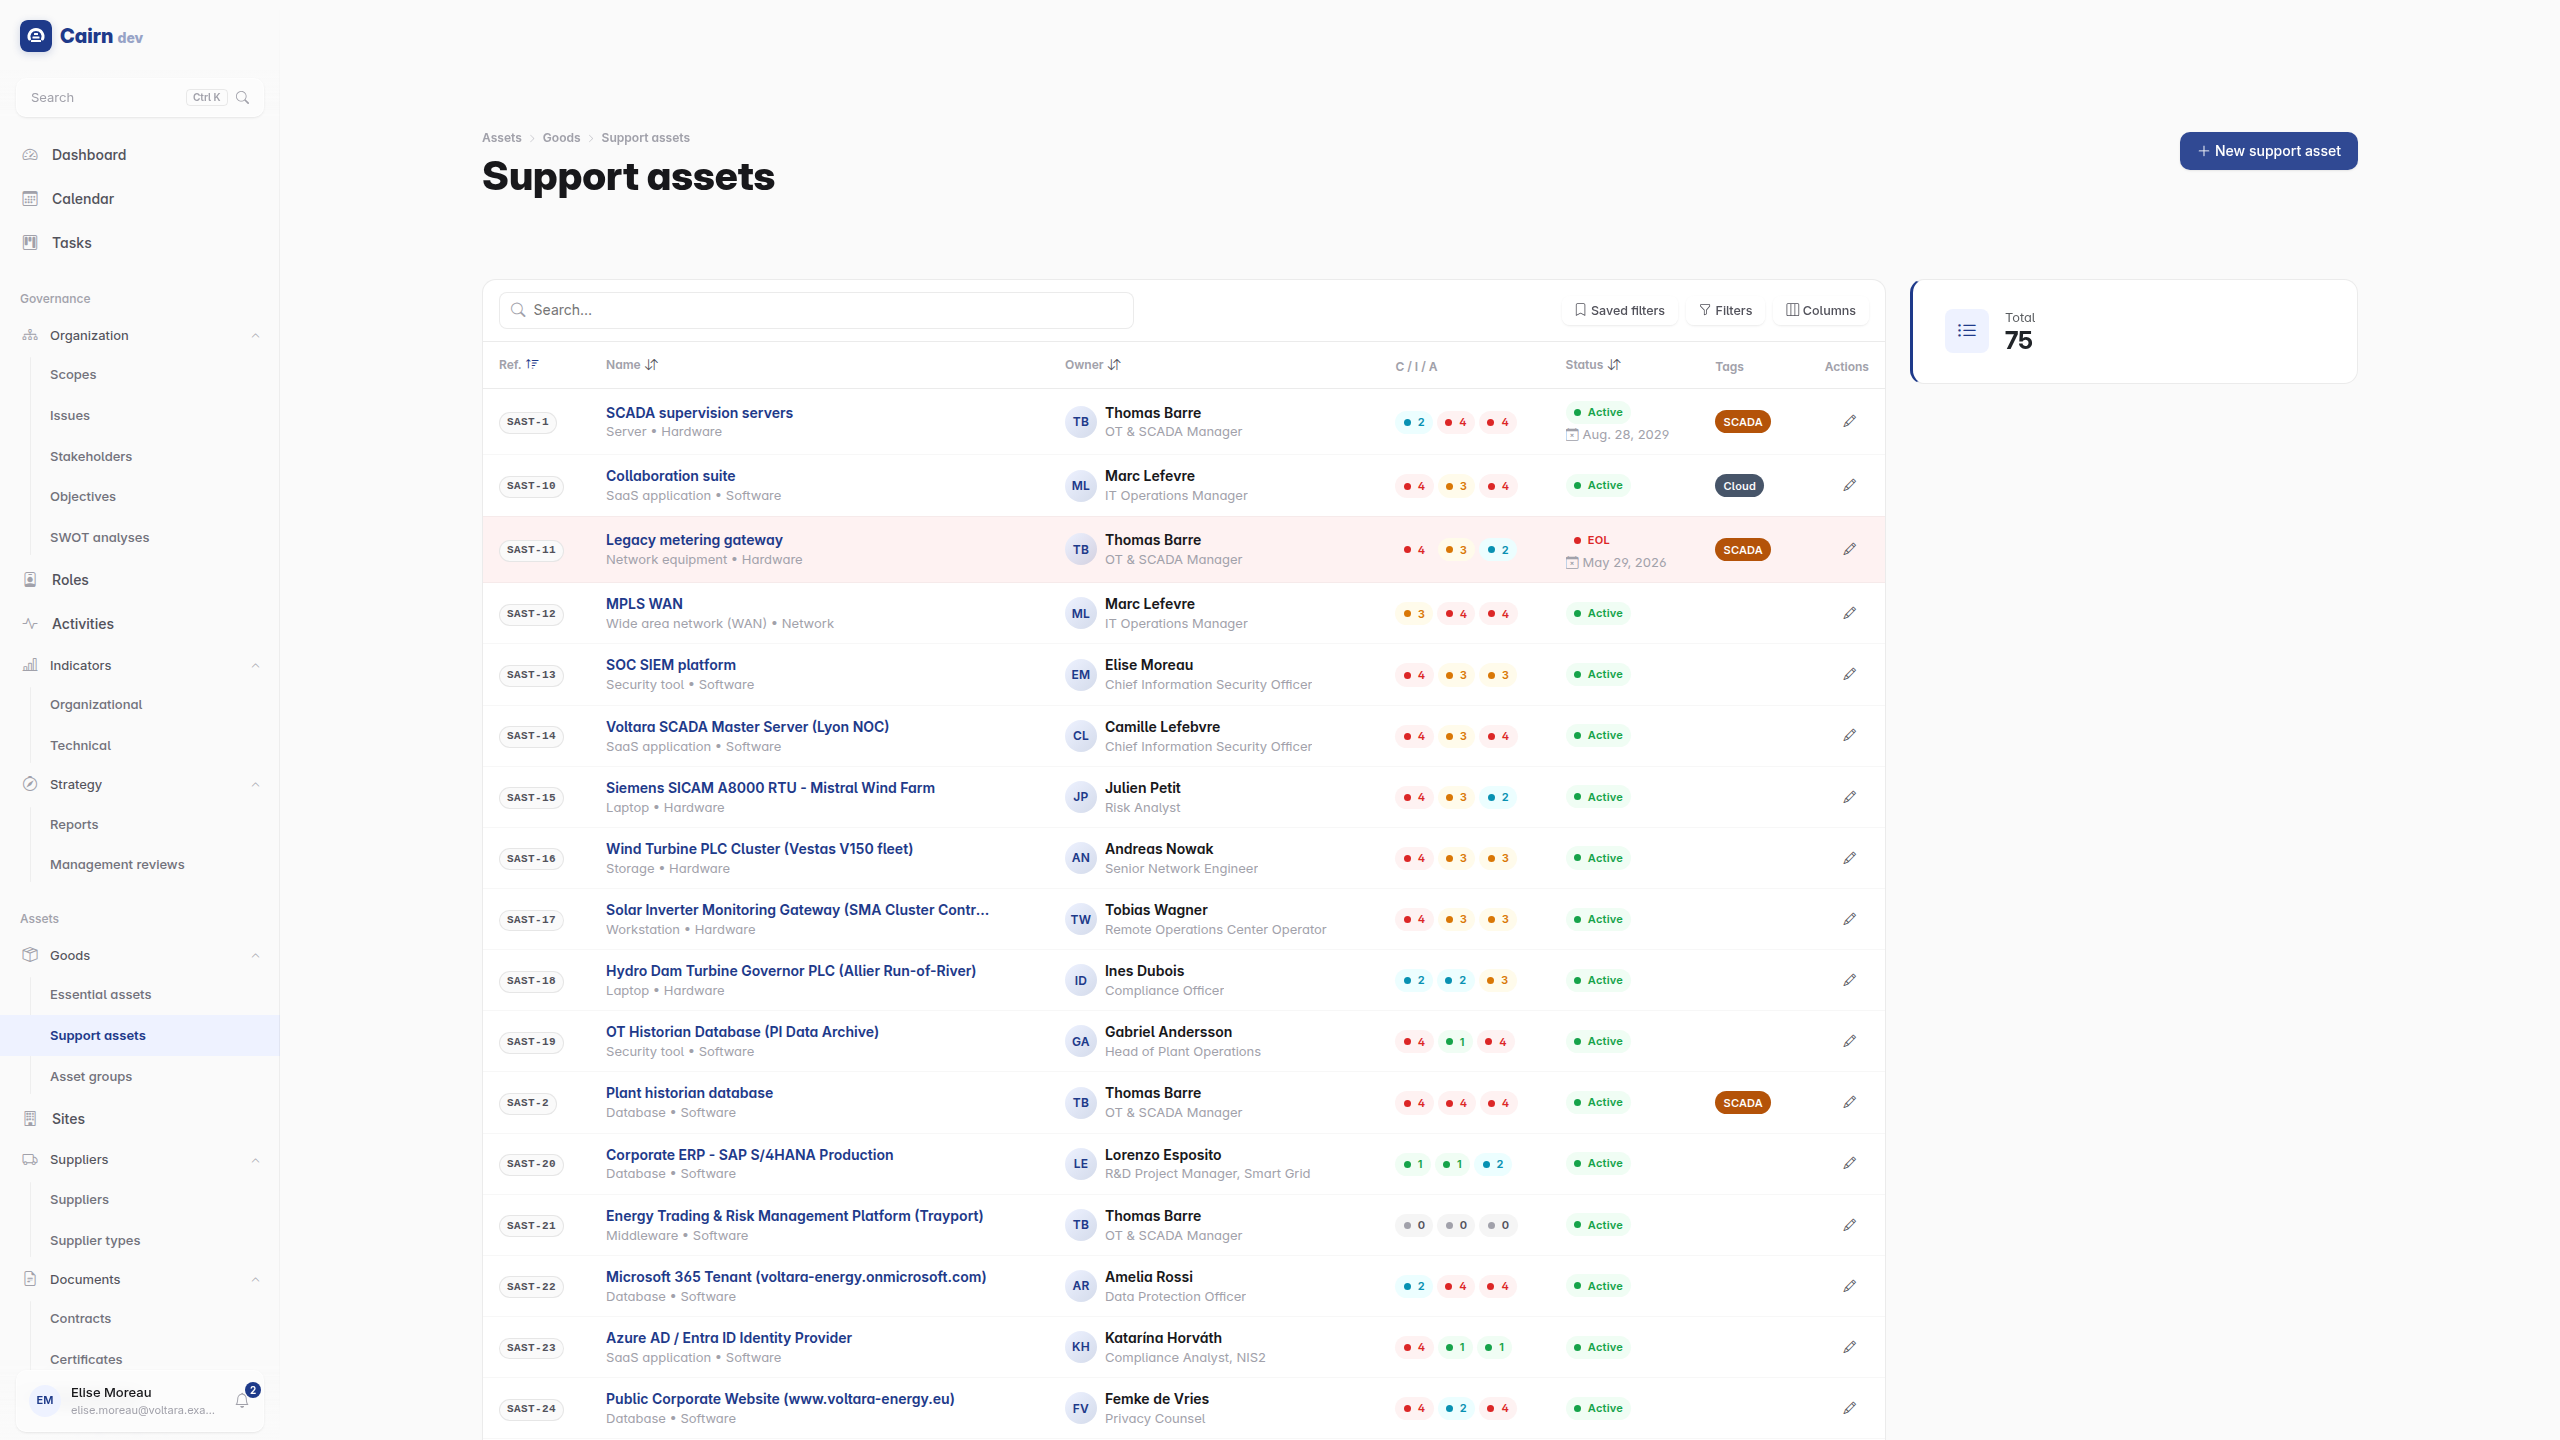Click pencil icon for SAST-21 row
The height and width of the screenshot is (1440, 2560).
(1849, 1225)
